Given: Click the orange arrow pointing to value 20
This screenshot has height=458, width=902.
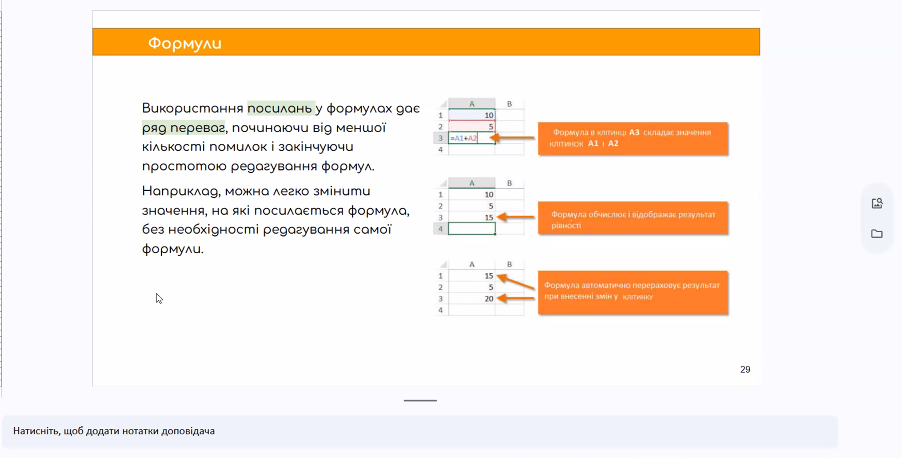Looking at the screenshot, I should click(x=517, y=298).
